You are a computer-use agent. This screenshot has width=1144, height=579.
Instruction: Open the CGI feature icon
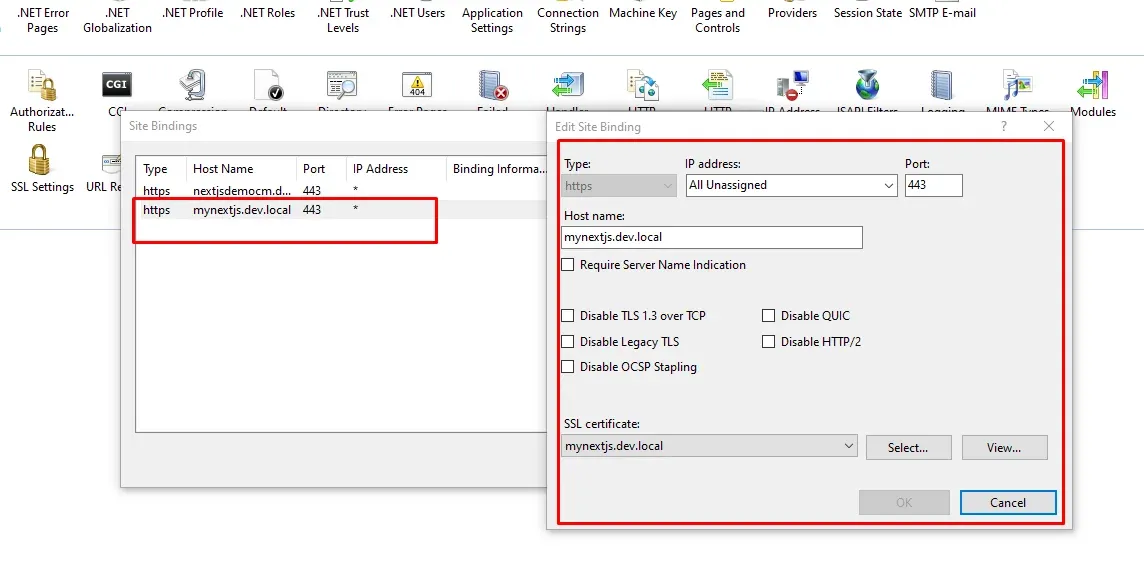point(117,85)
